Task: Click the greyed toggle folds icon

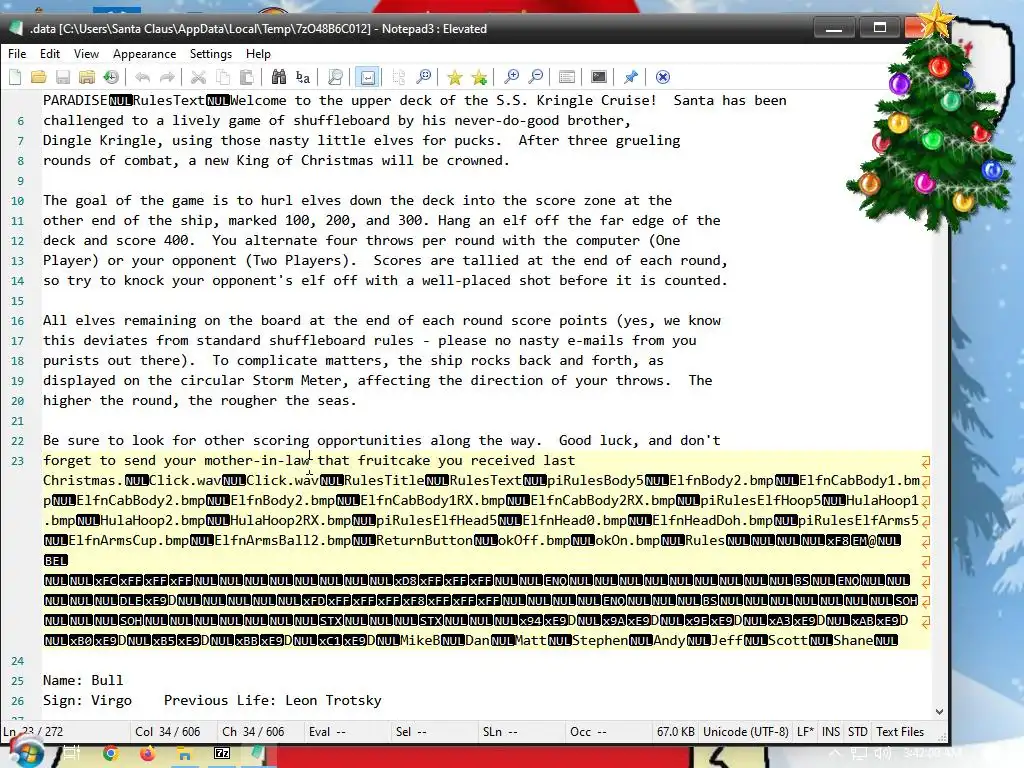Action: 399,77
